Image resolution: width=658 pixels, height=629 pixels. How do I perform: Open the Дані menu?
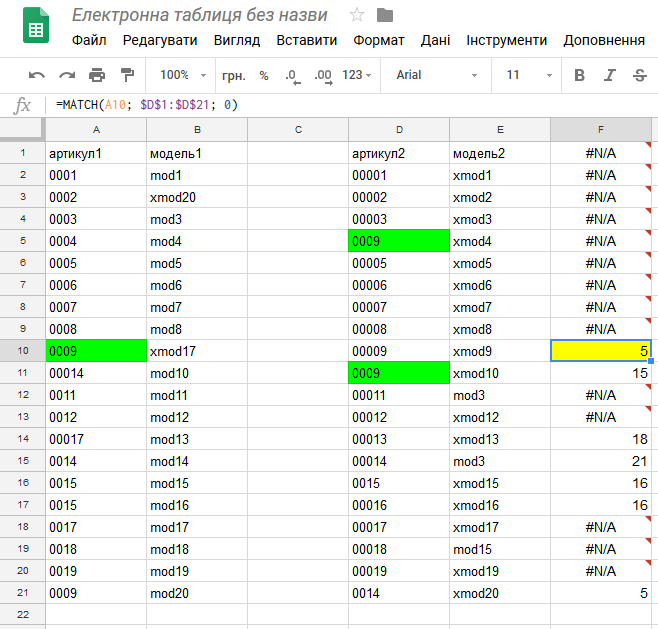[435, 40]
